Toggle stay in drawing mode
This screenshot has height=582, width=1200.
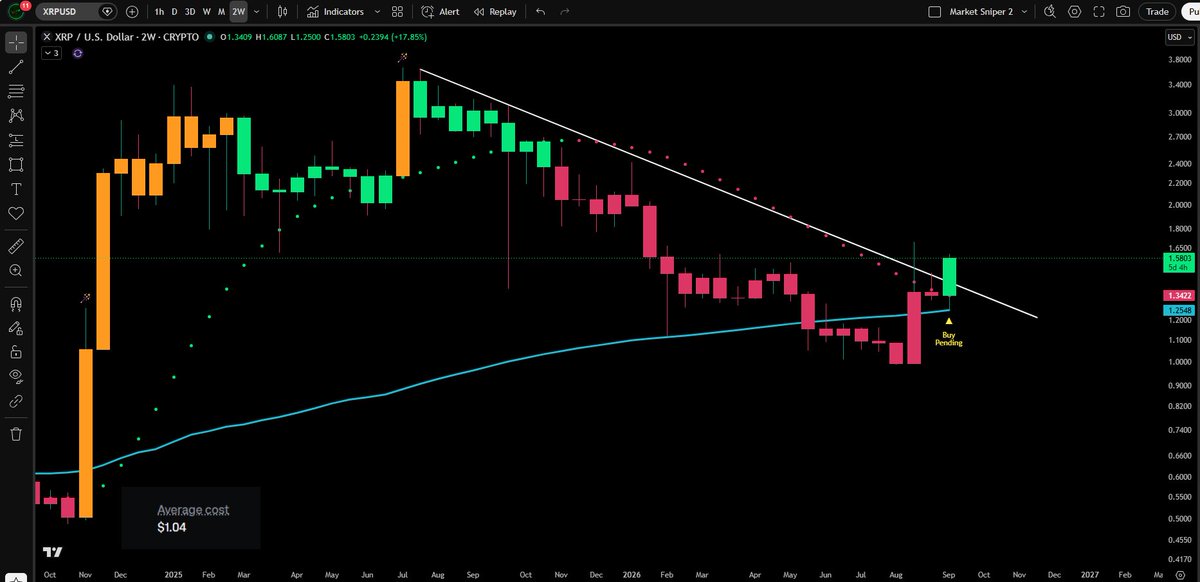[x=16, y=327]
